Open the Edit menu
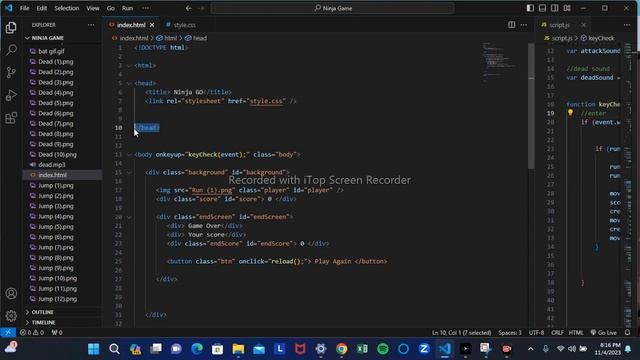The width and height of the screenshot is (640, 360). tap(42, 8)
